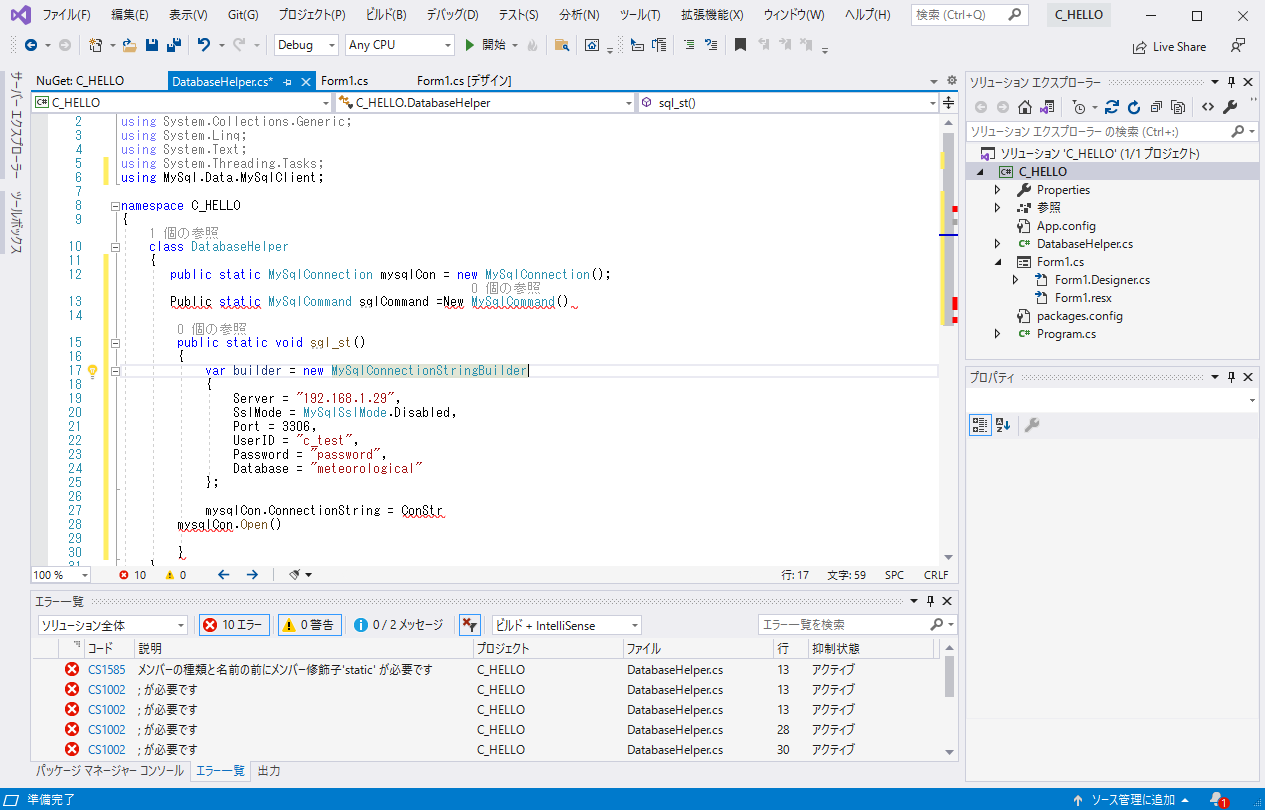
Task: Open Properties wrench icon in Solution Explorer
Action: (1230, 107)
